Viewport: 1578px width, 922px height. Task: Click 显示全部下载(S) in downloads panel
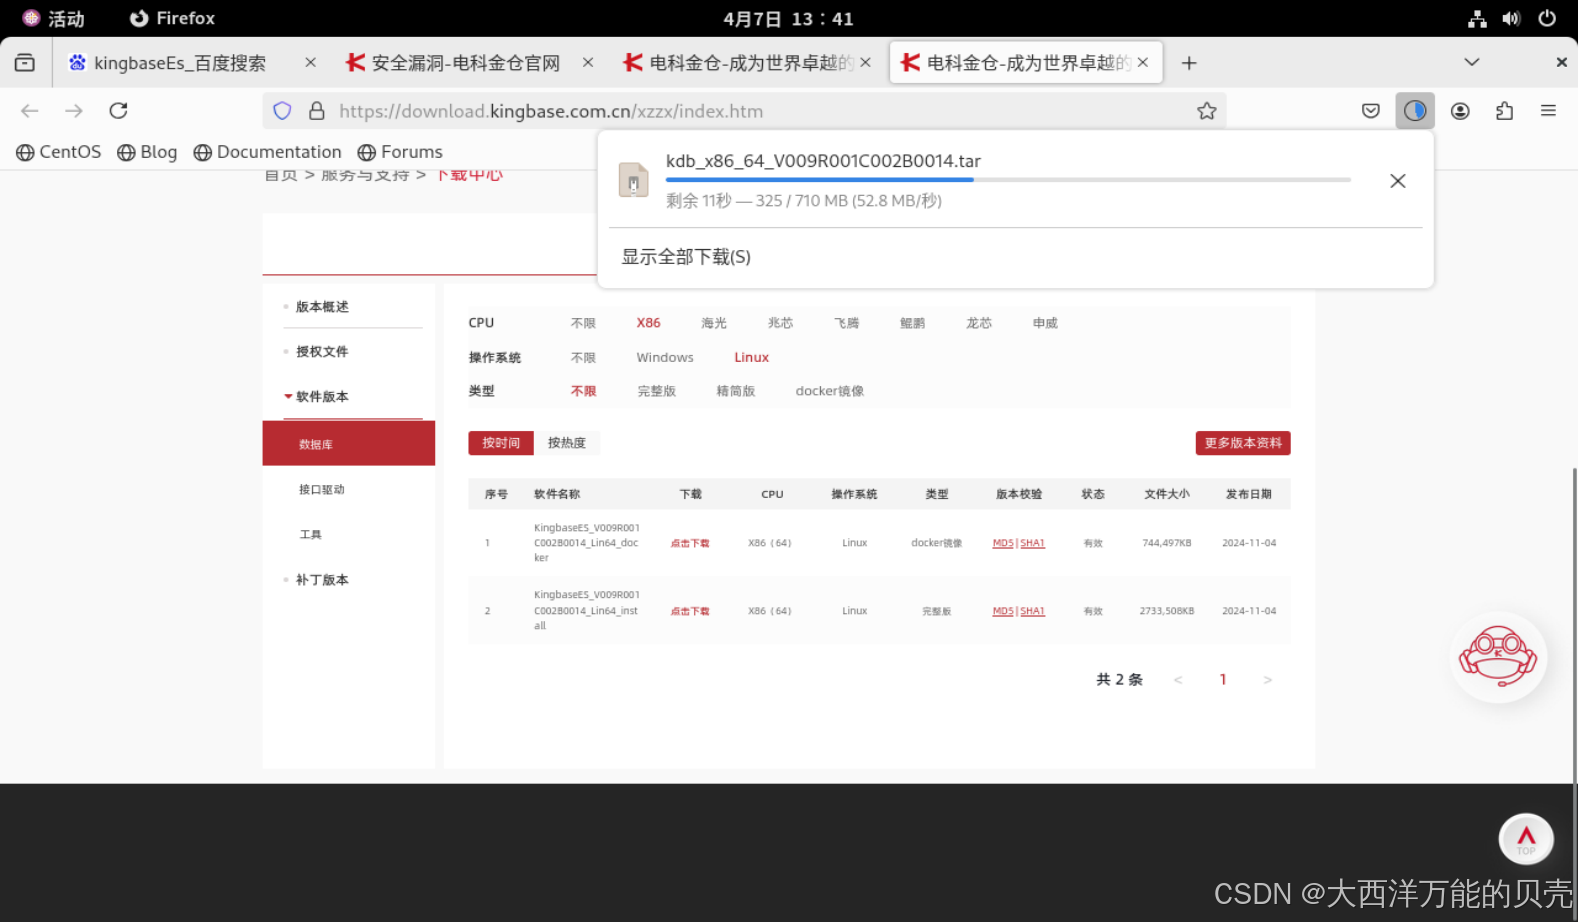coord(686,257)
